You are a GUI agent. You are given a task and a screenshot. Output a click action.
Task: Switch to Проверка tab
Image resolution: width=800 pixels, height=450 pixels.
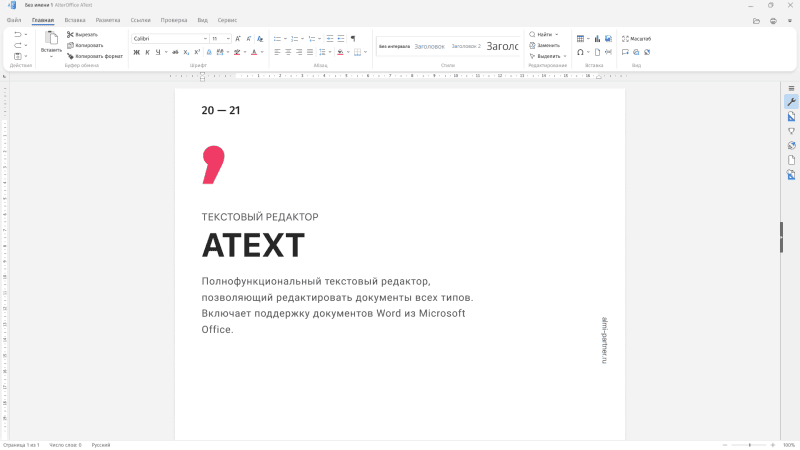coord(174,20)
